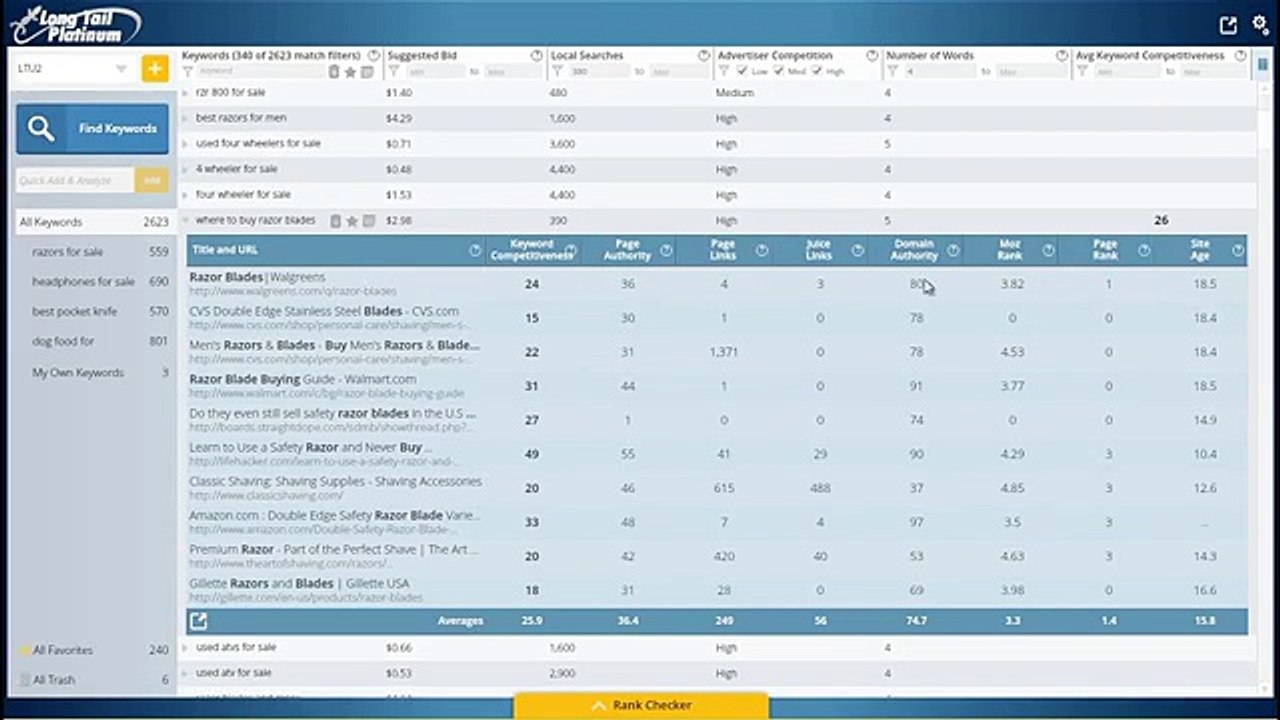
Task: Toggle the Med competition checkbox
Action: (x=780, y=72)
